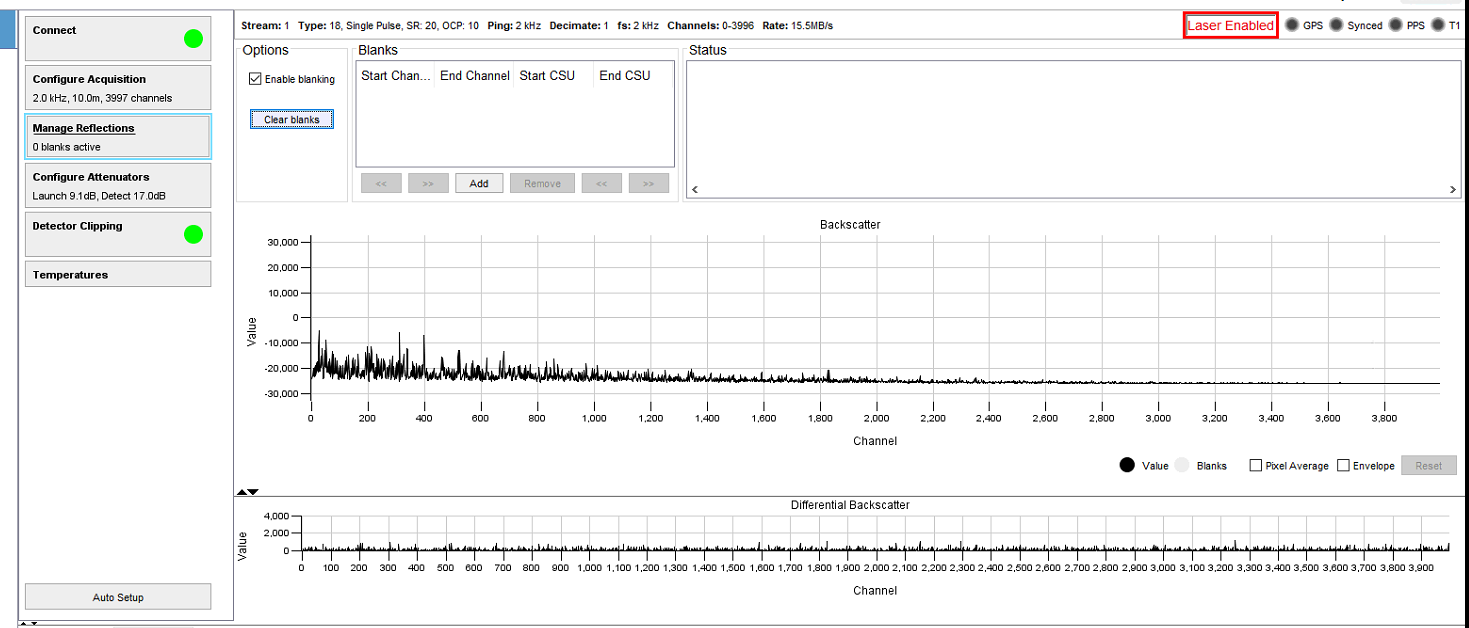The image size is (1469, 628).
Task: Enable the Pixel Average checkbox
Action: (x=1256, y=466)
